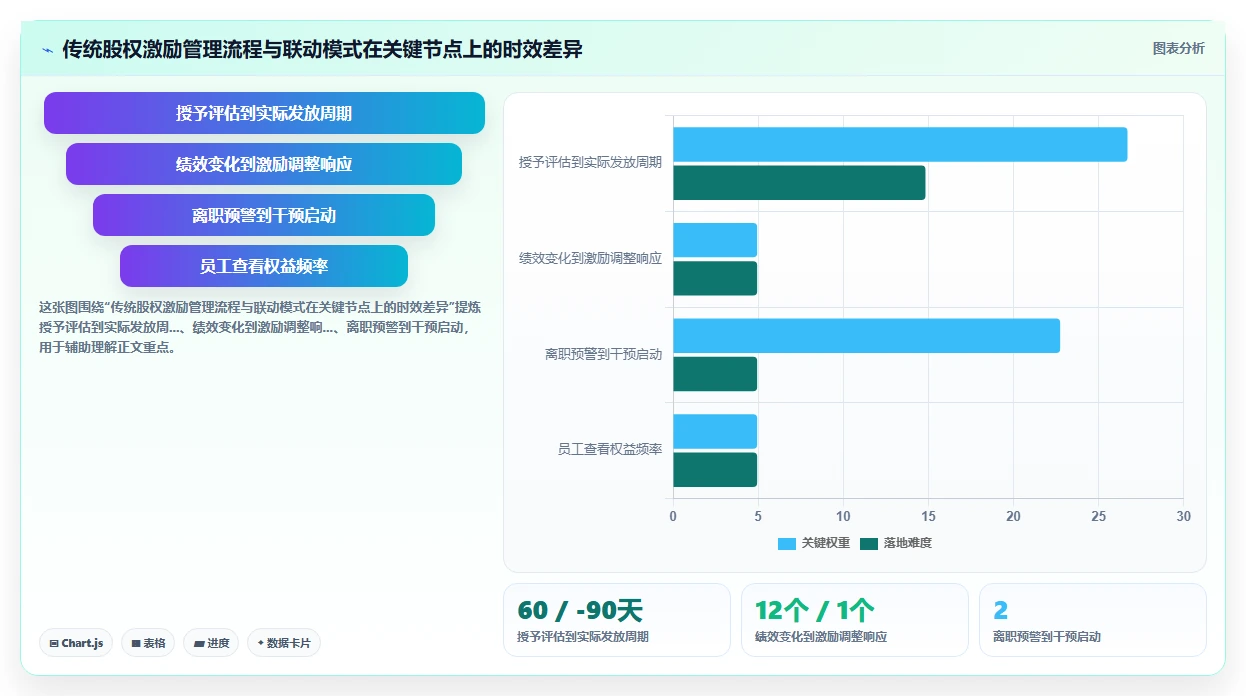1246x696 pixels.
Task: Toggle the 落地难度 legend entry
Action: coord(896,543)
